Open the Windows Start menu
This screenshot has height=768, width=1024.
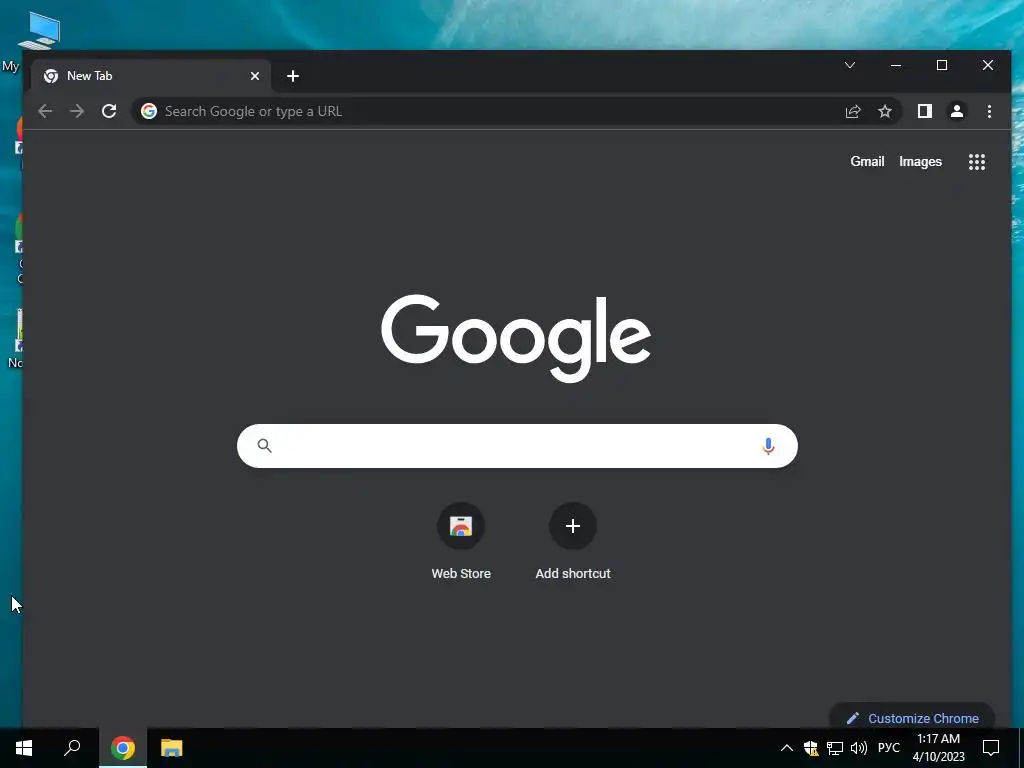pyautogui.click(x=24, y=748)
